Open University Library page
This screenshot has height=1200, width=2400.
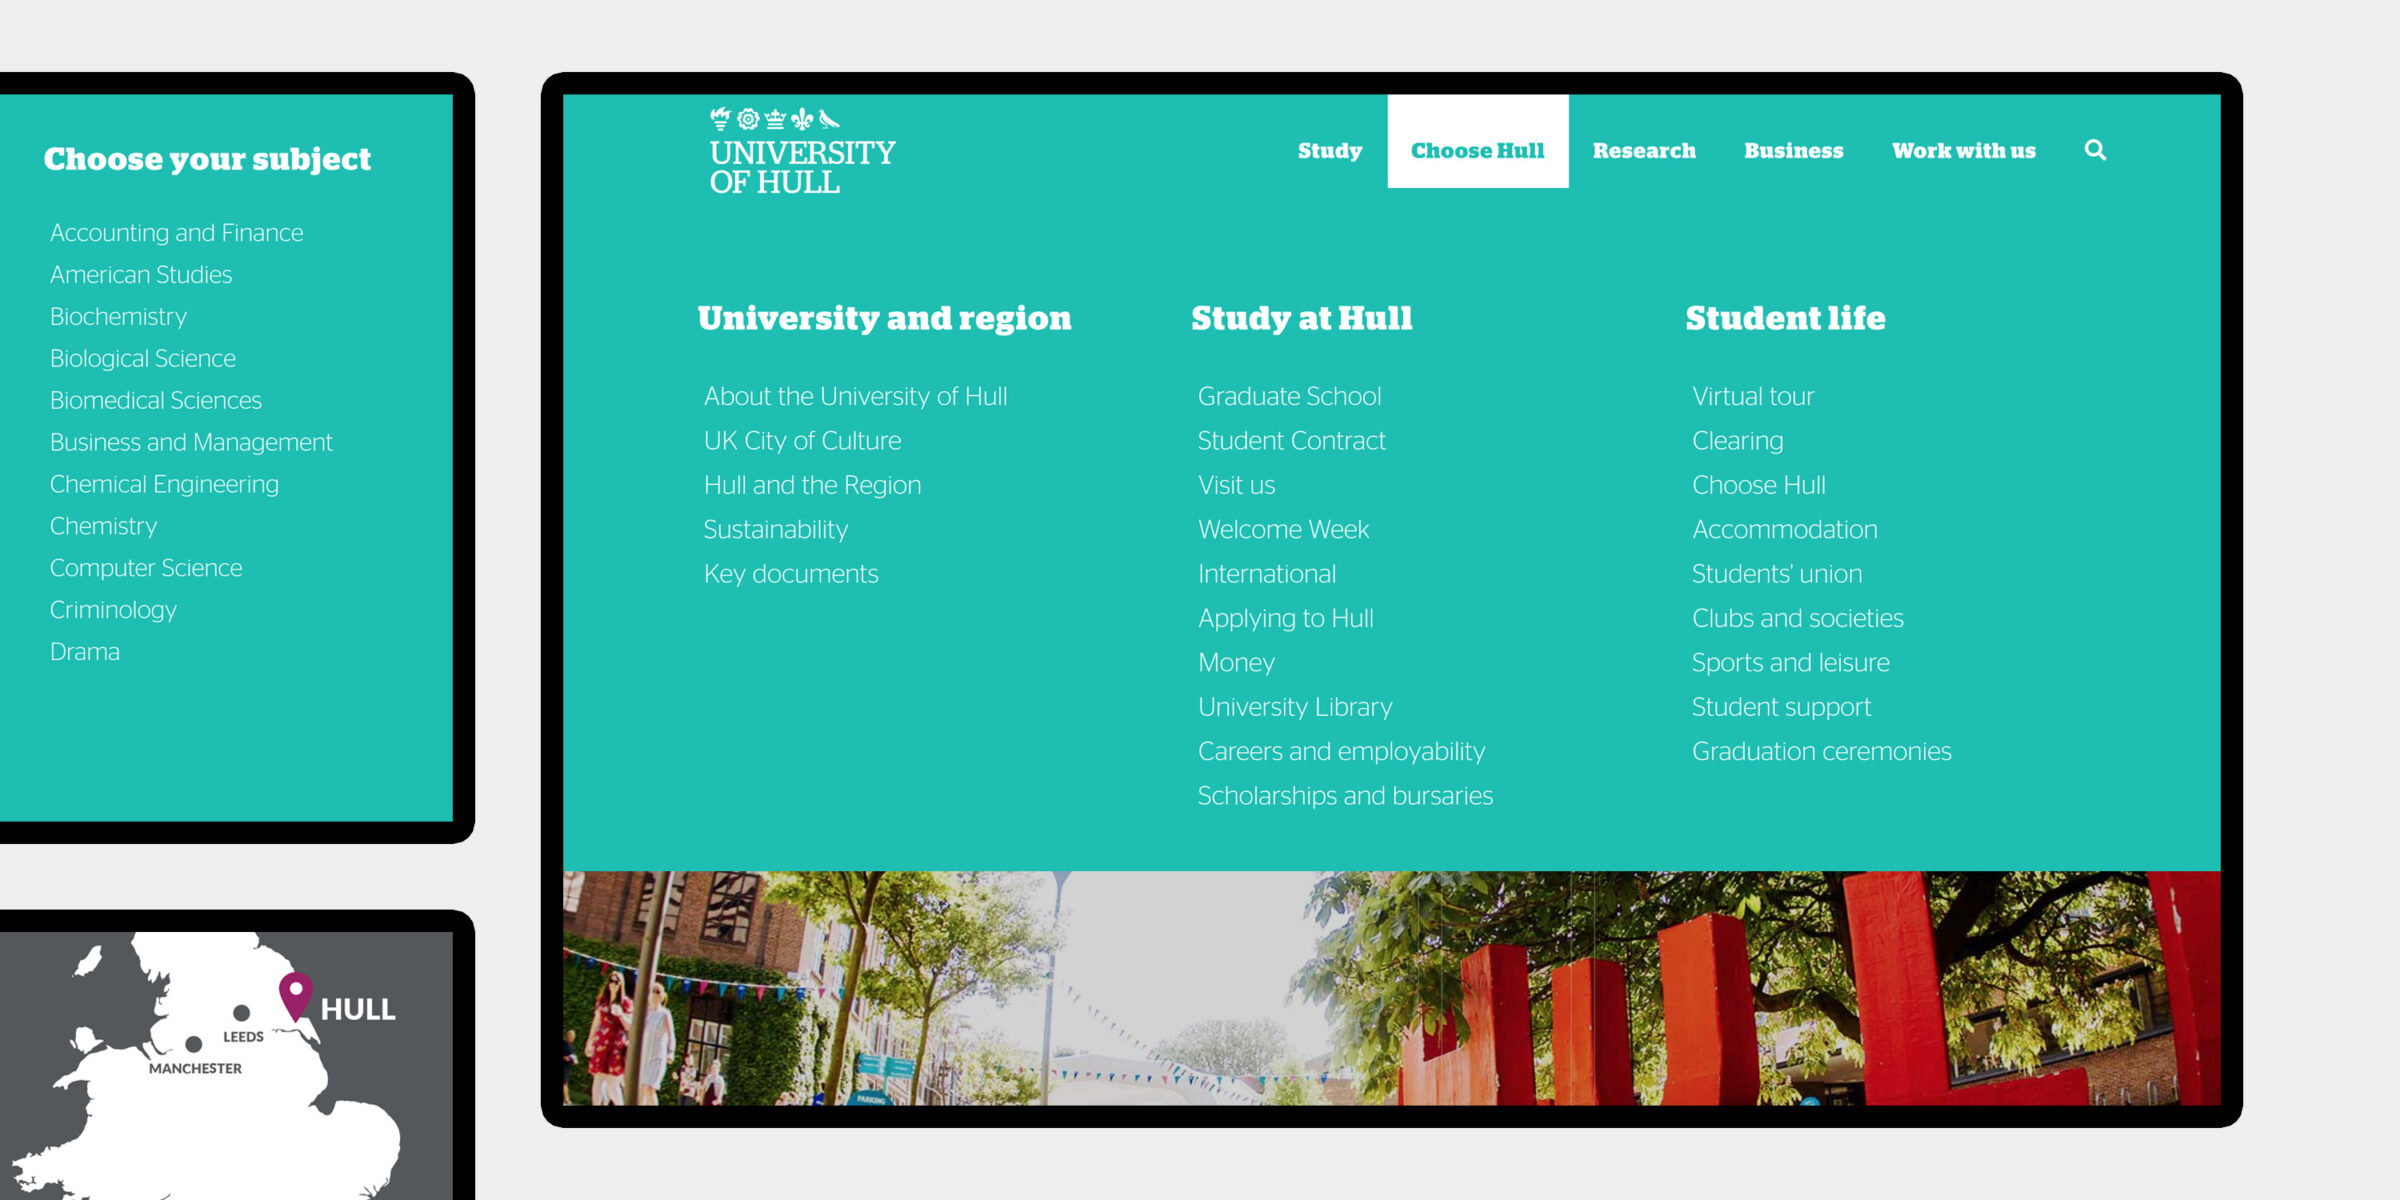[1294, 707]
